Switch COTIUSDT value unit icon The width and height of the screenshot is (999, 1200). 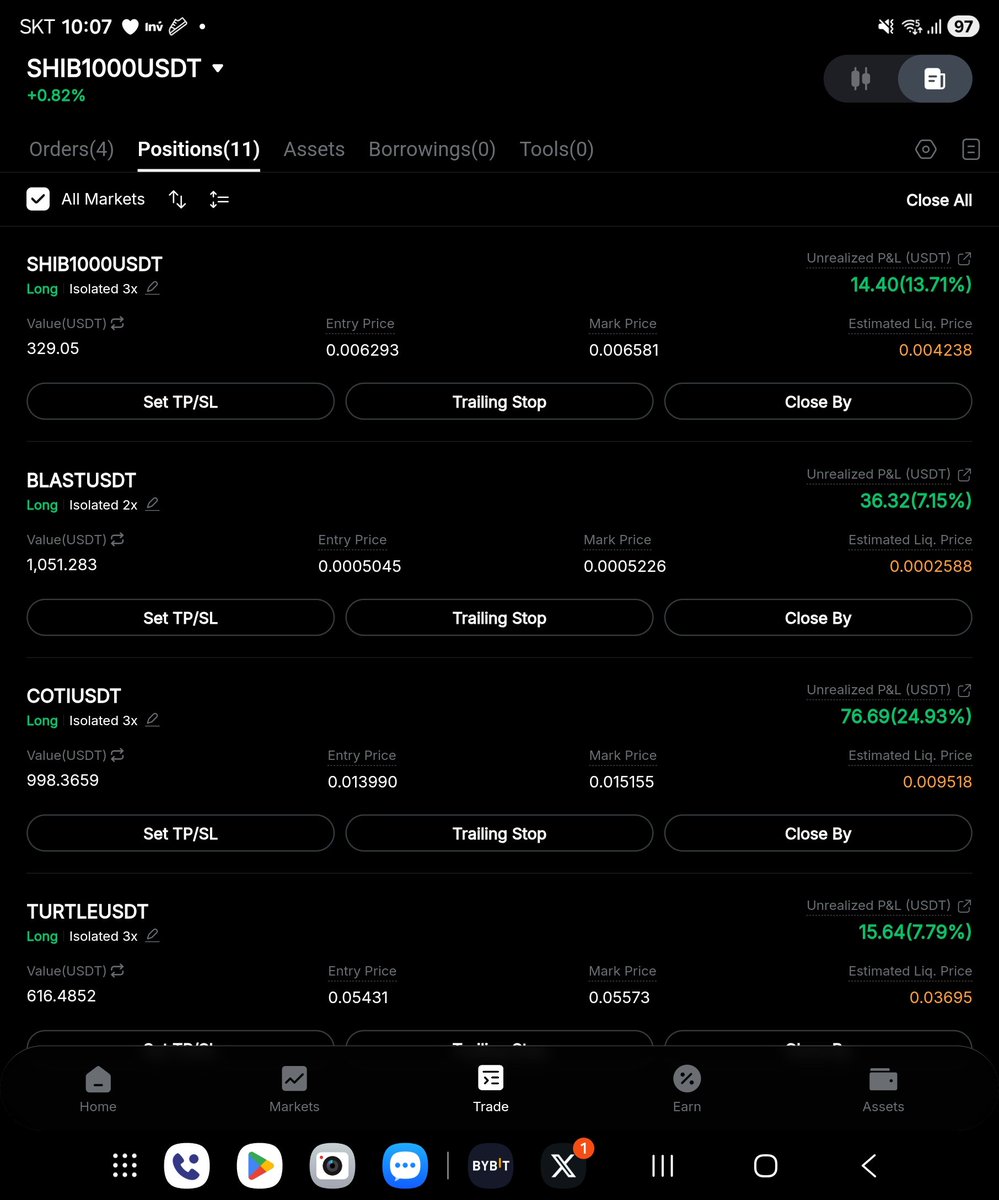[117, 755]
